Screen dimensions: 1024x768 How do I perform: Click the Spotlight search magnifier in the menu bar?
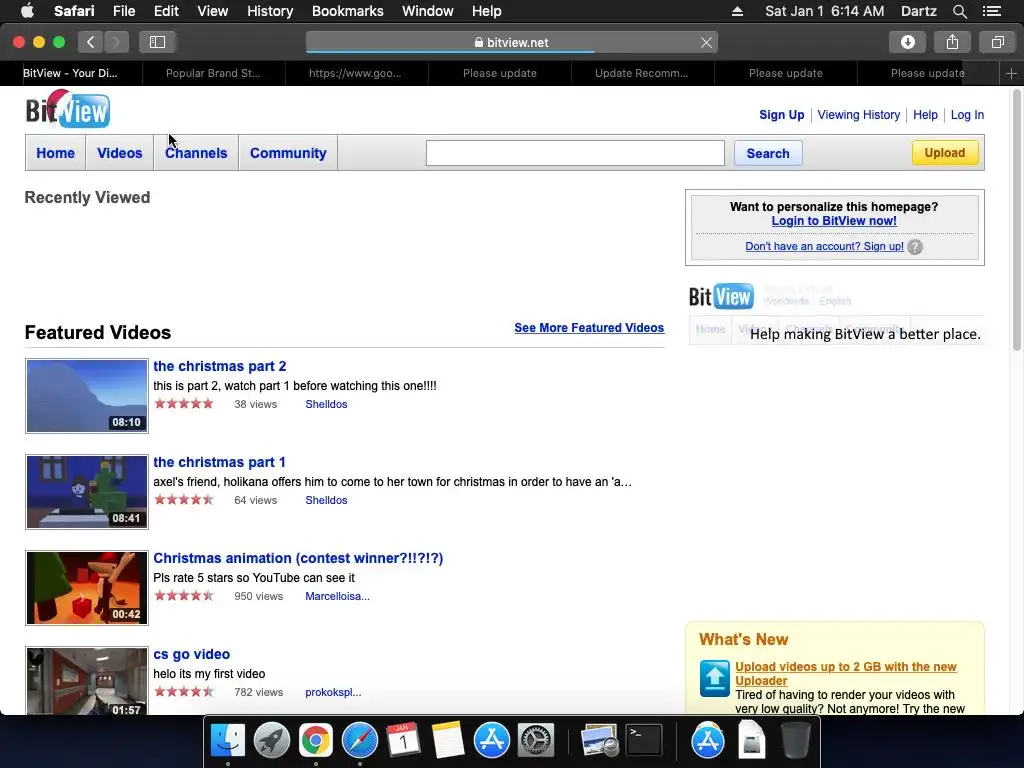(x=959, y=11)
